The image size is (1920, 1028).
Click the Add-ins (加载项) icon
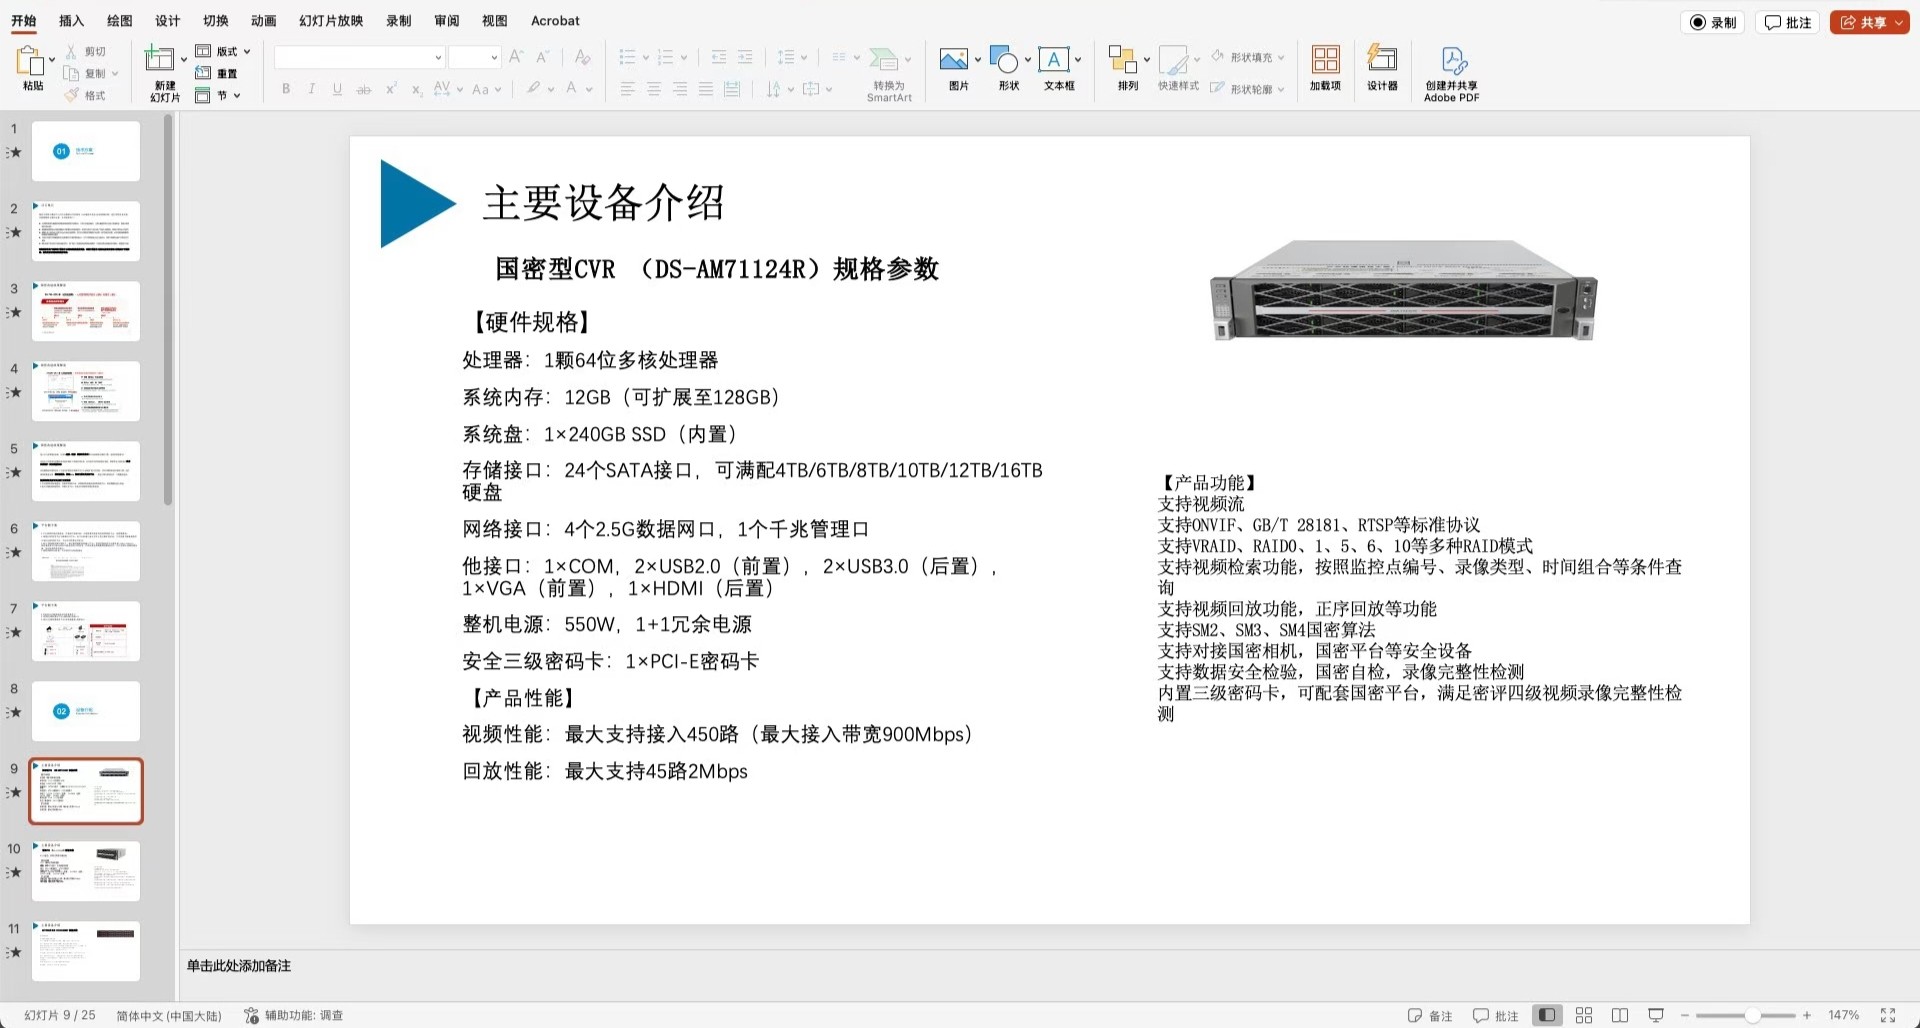click(x=1326, y=59)
